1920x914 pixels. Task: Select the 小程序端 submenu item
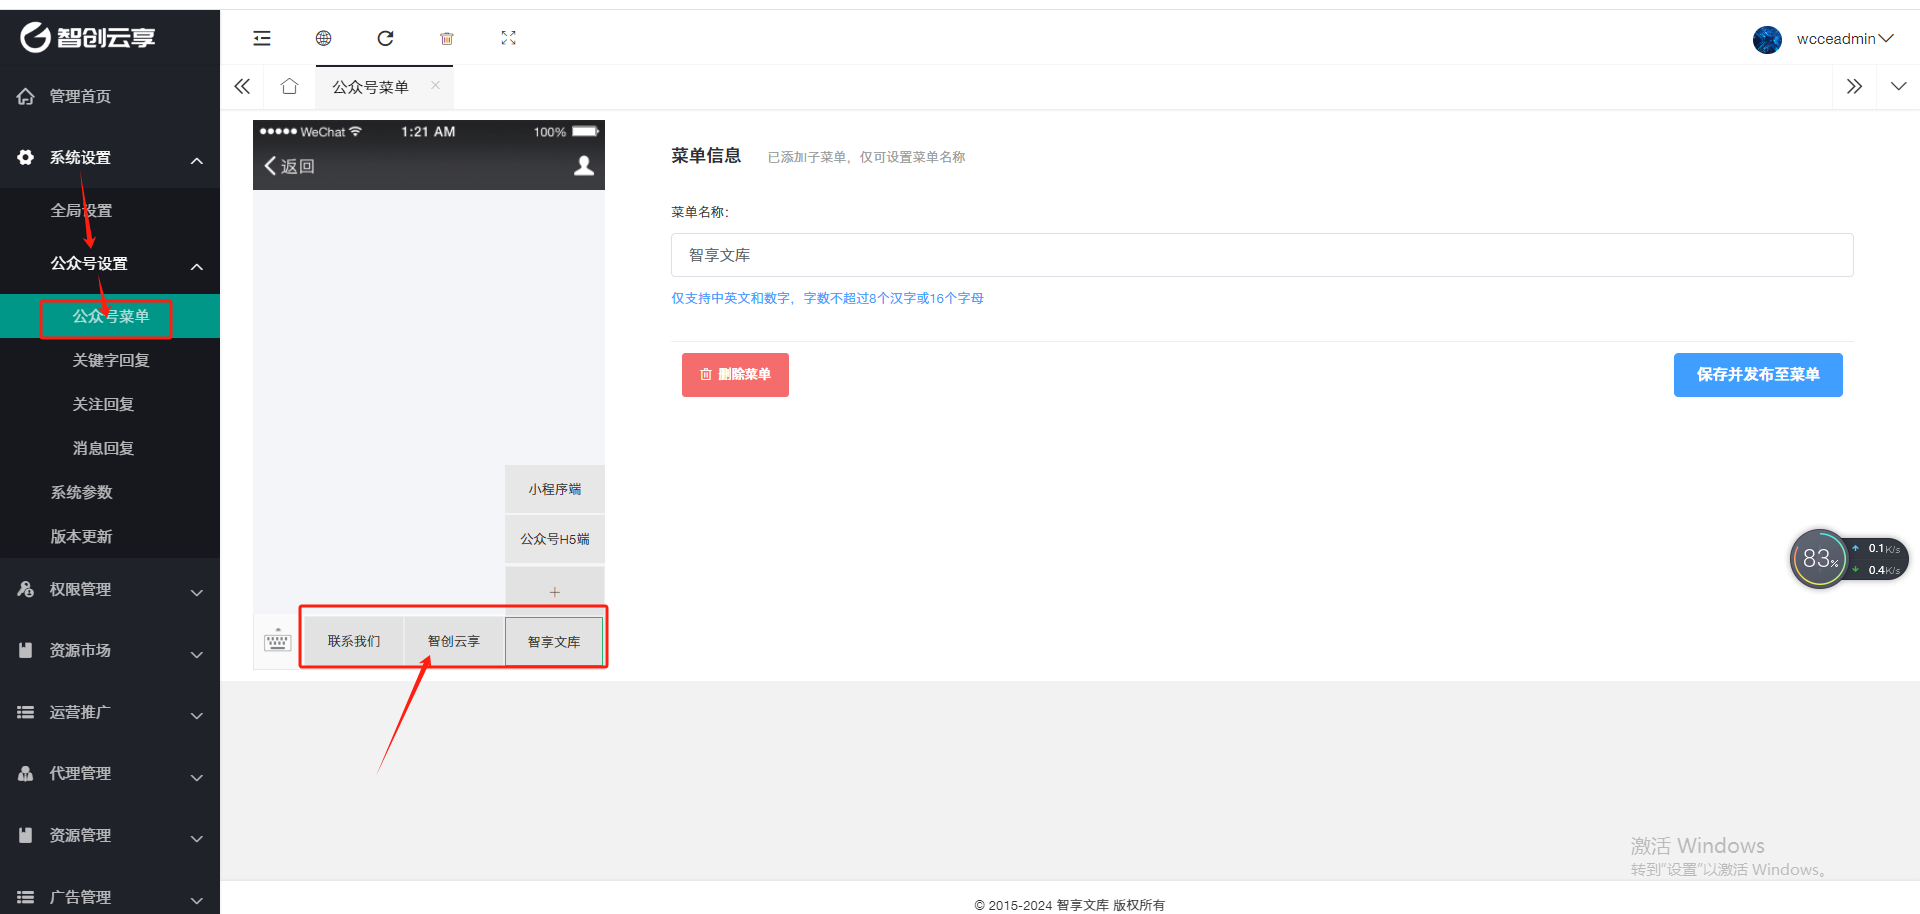pyautogui.click(x=555, y=489)
